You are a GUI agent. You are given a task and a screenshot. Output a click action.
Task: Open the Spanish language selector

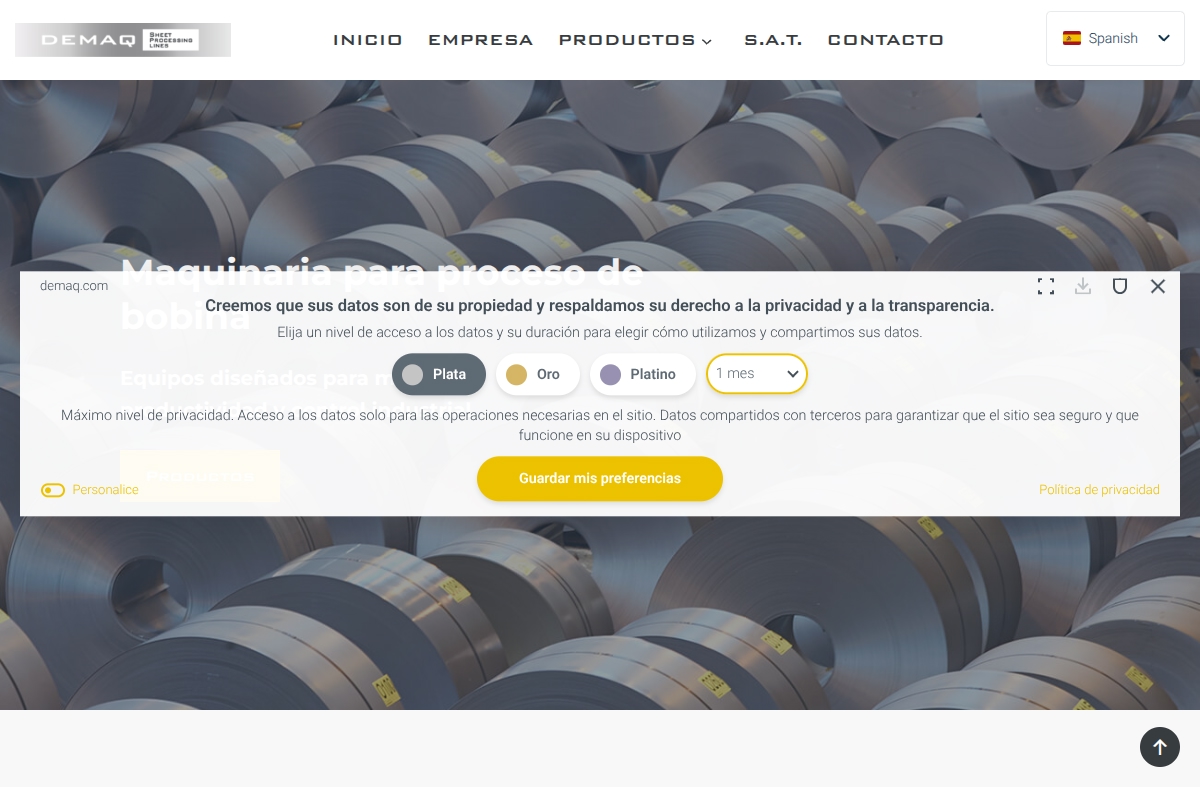click(1115, 38)
